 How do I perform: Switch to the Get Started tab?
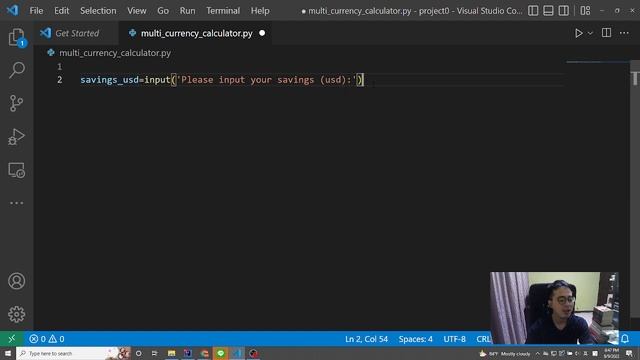76,33
